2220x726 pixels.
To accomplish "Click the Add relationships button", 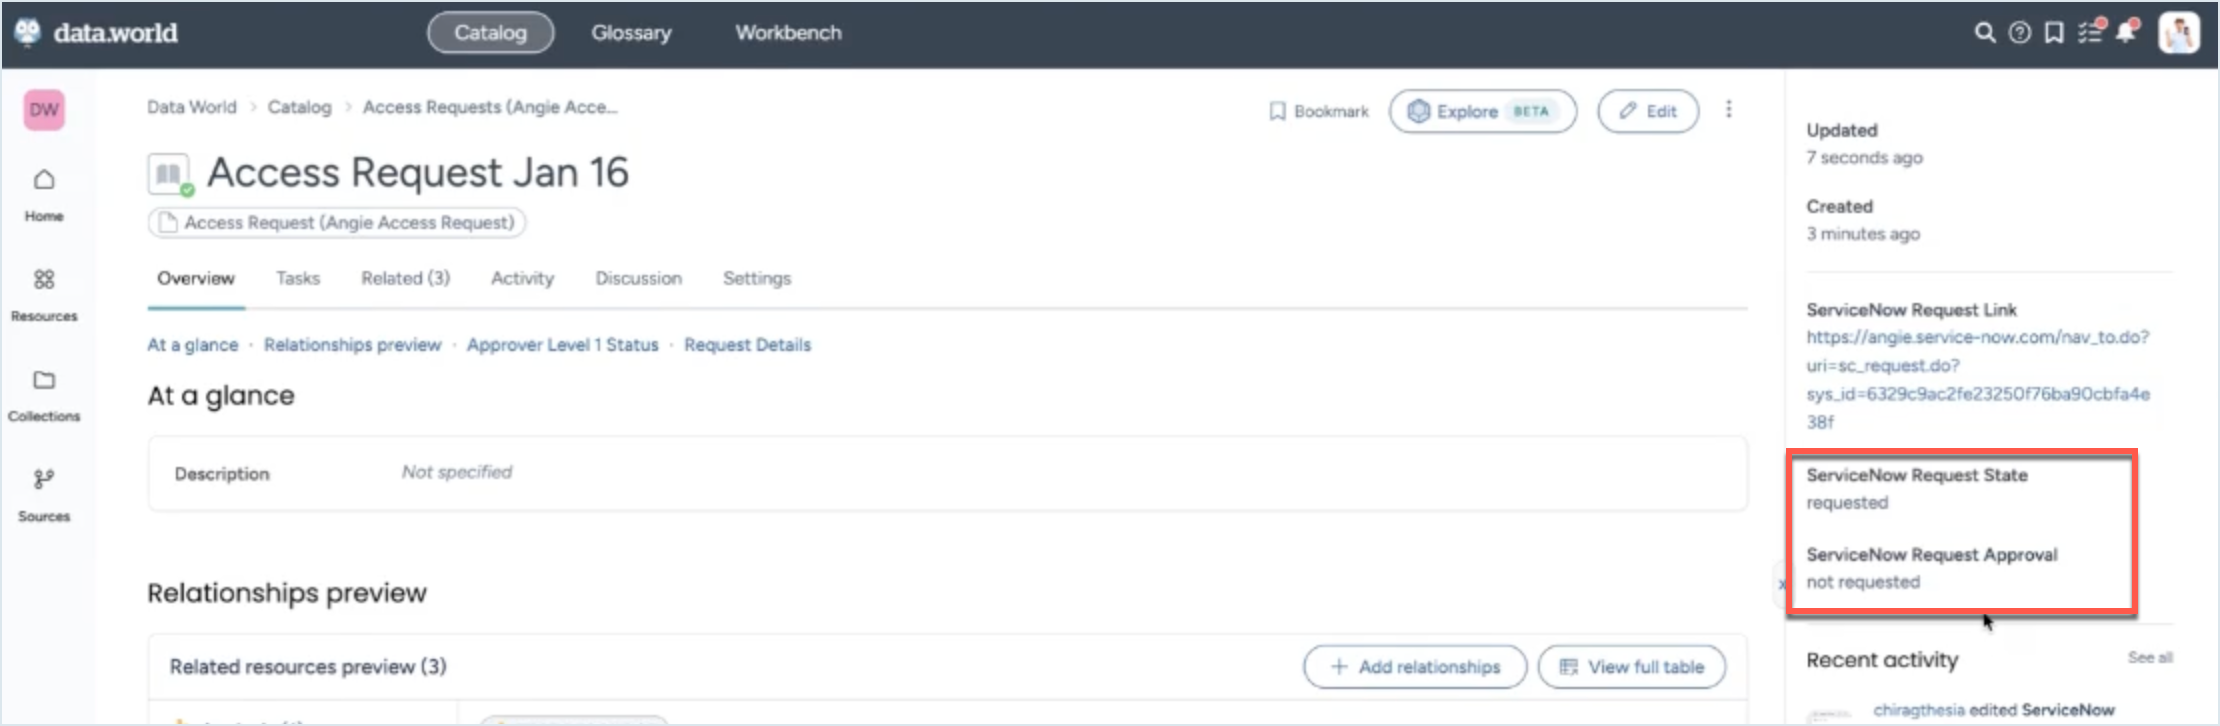I will [1415, 667].
